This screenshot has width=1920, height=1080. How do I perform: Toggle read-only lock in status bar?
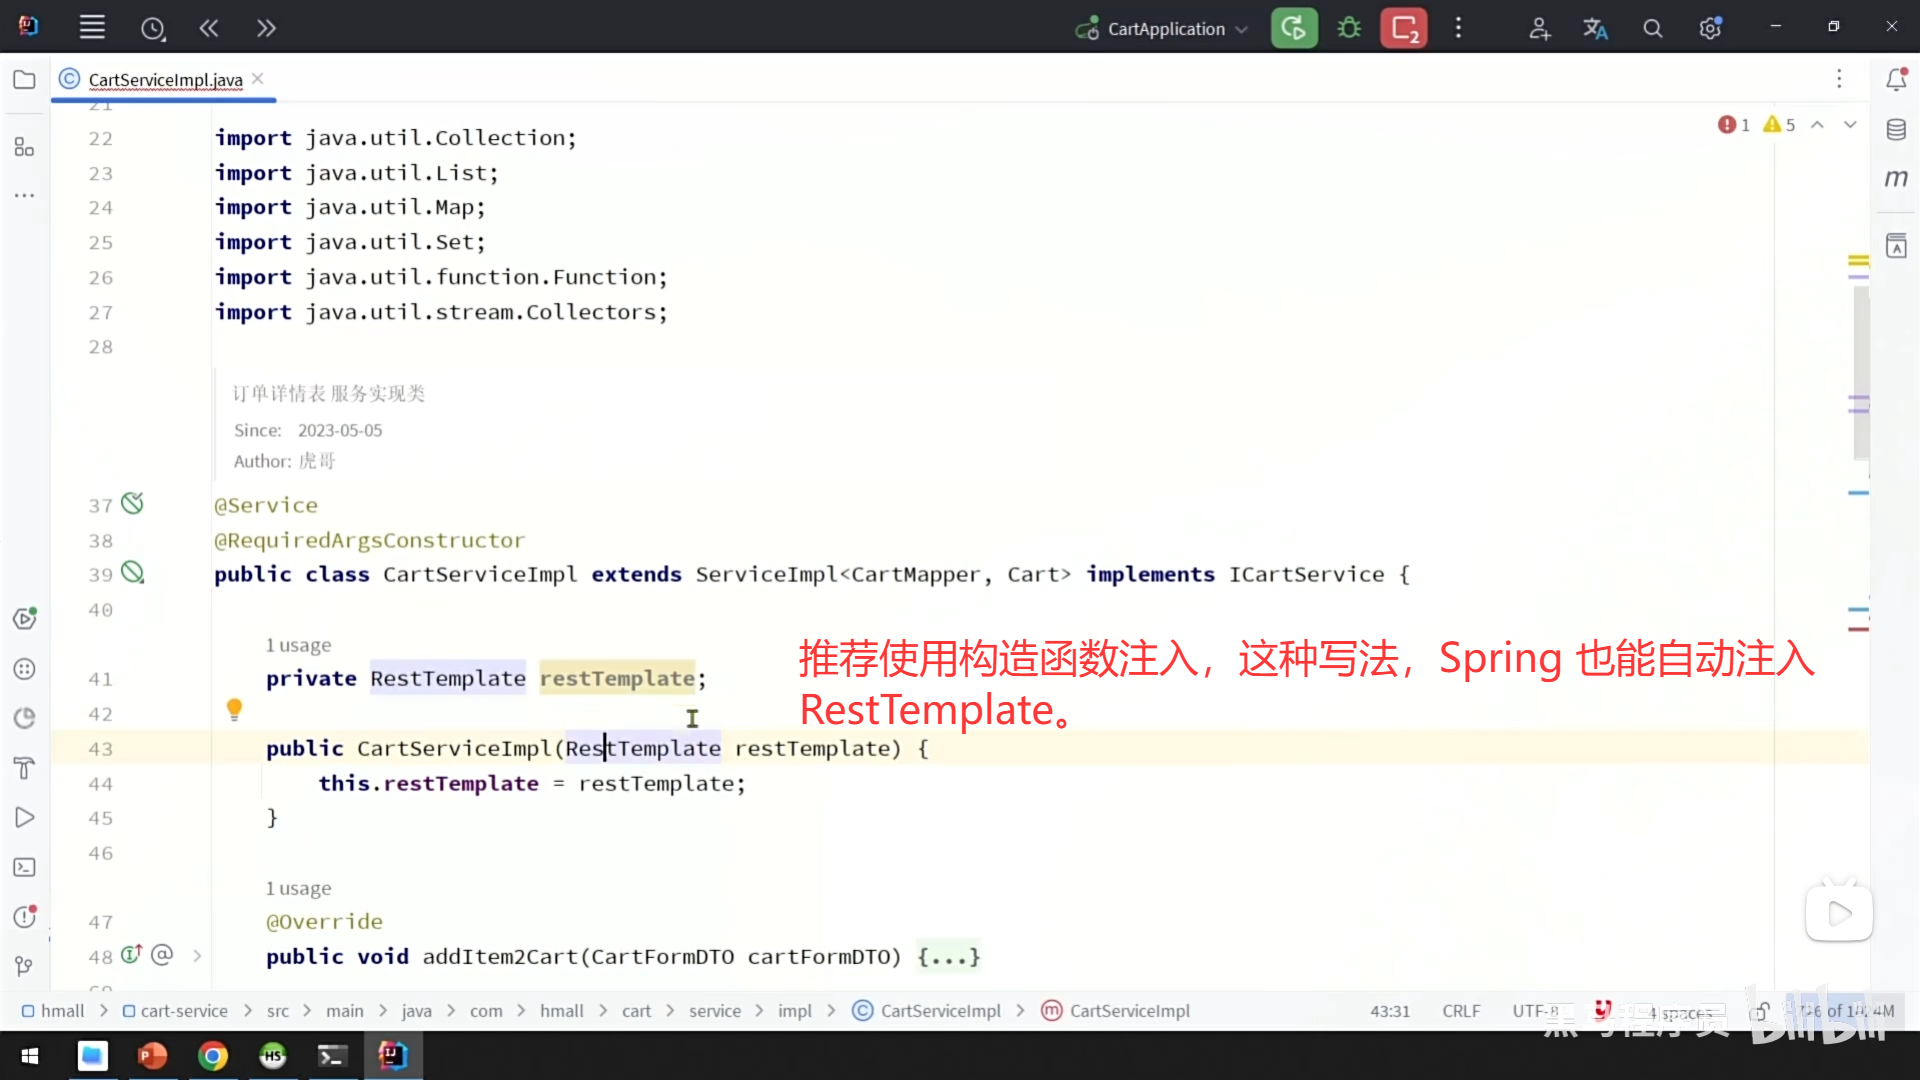click(x=1760, y=1012)
